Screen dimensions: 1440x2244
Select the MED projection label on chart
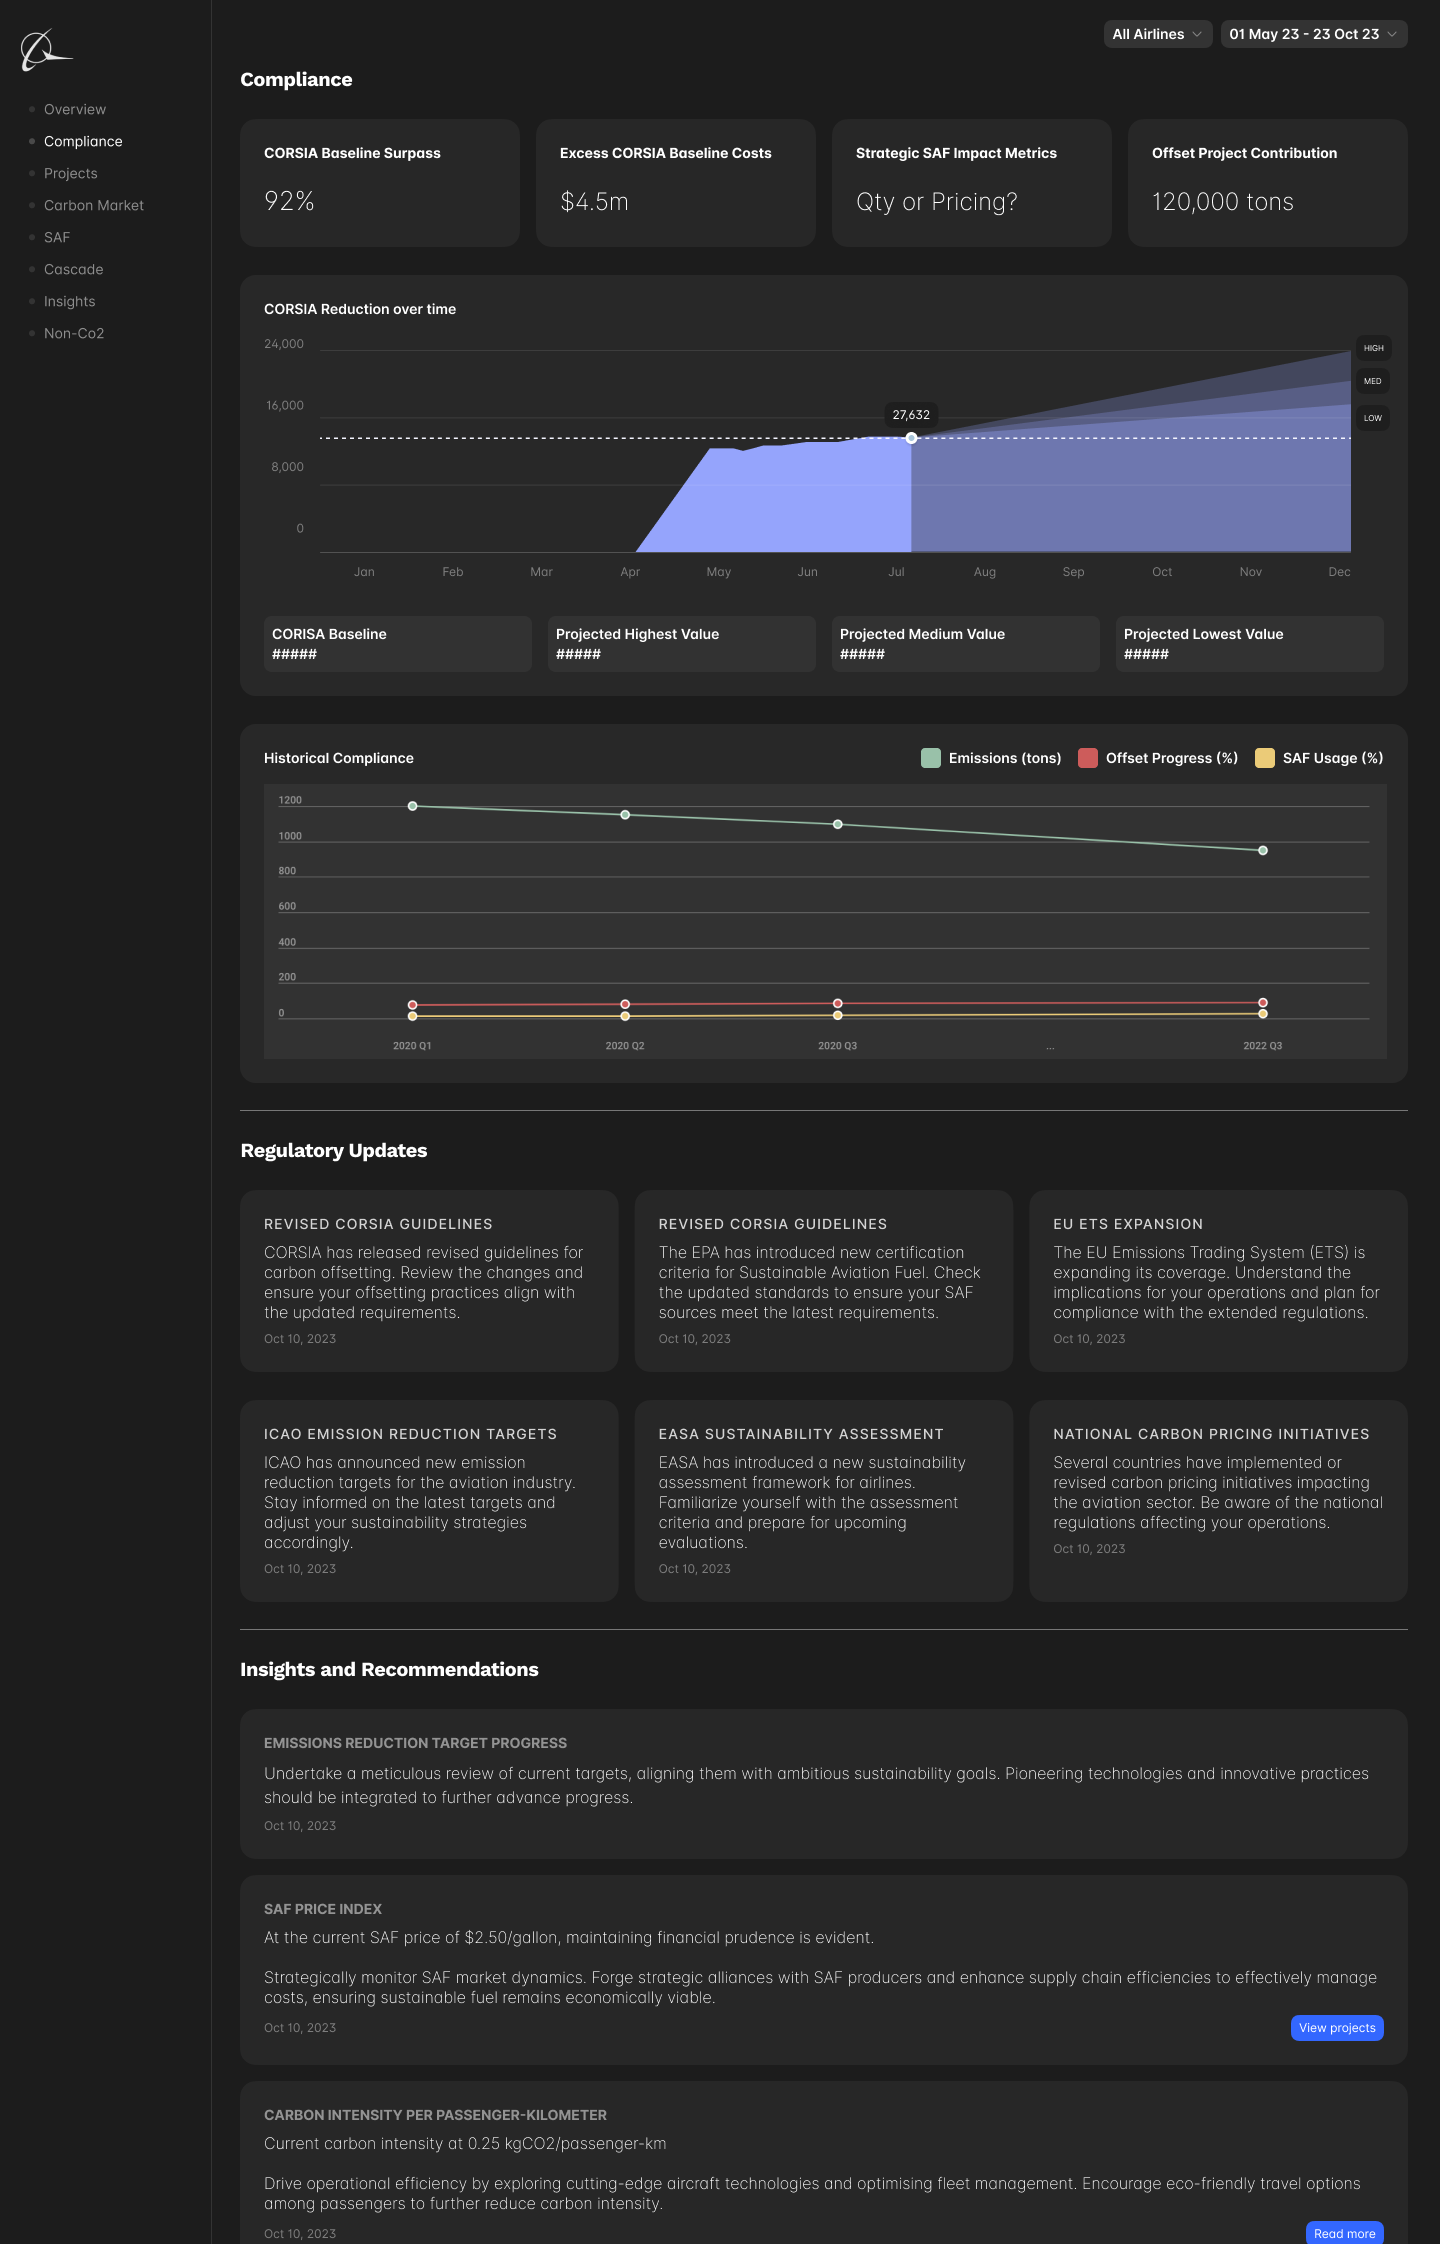pyautogui.click(x=1373, y=382)
